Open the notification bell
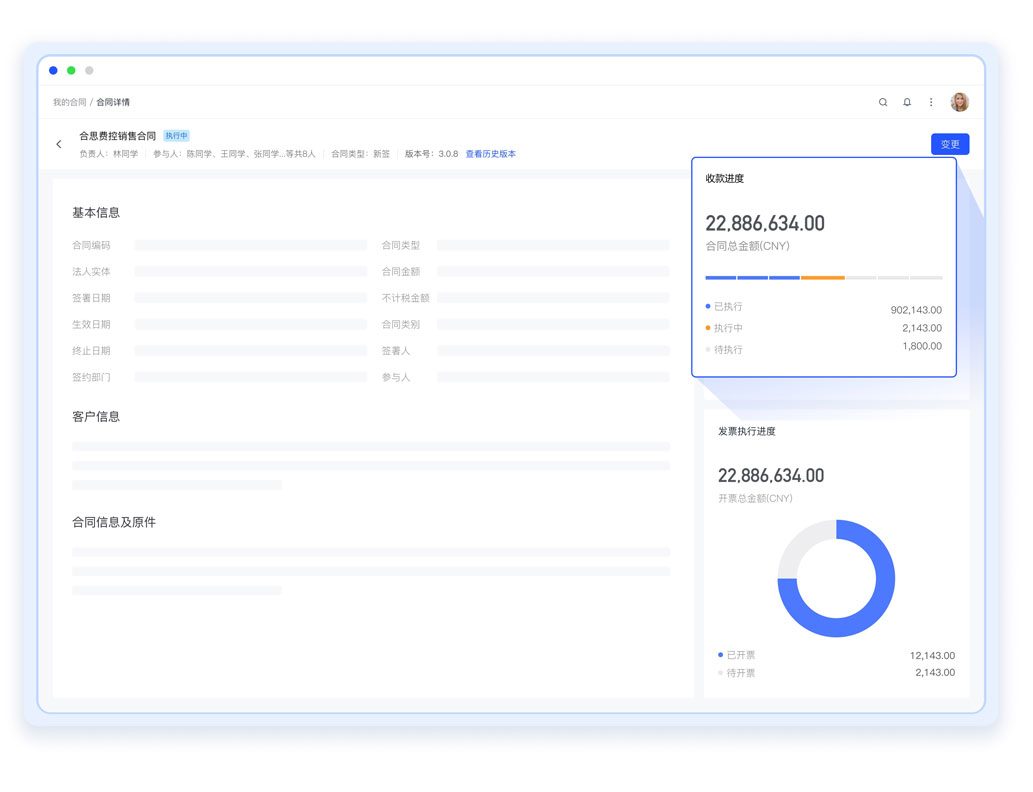 [x=907, y=102]
